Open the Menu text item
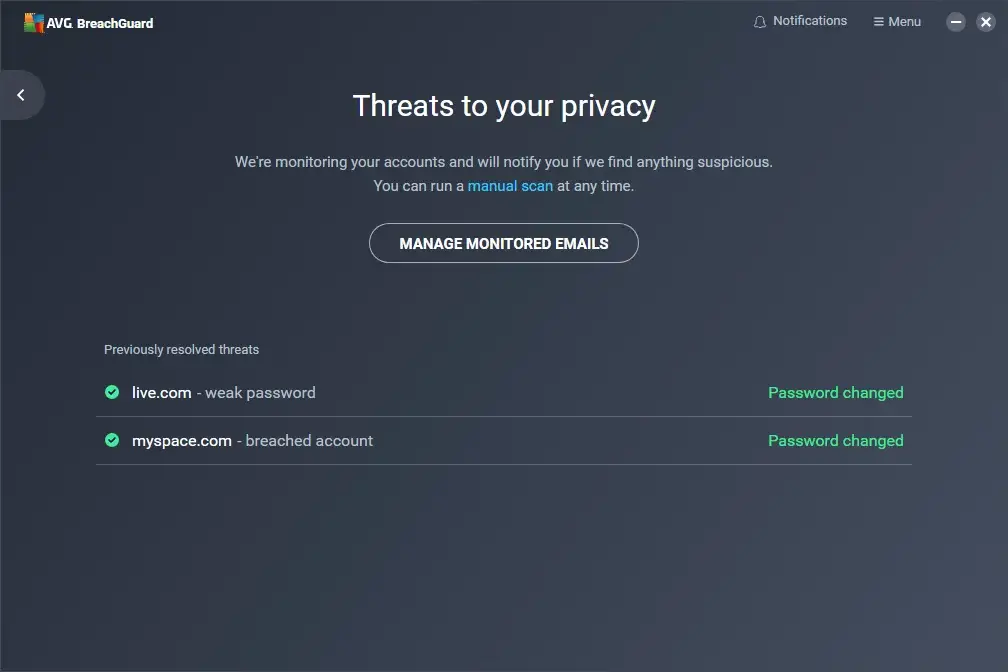The height and width of the screenshot is (672, 1008). coord(905,22)
